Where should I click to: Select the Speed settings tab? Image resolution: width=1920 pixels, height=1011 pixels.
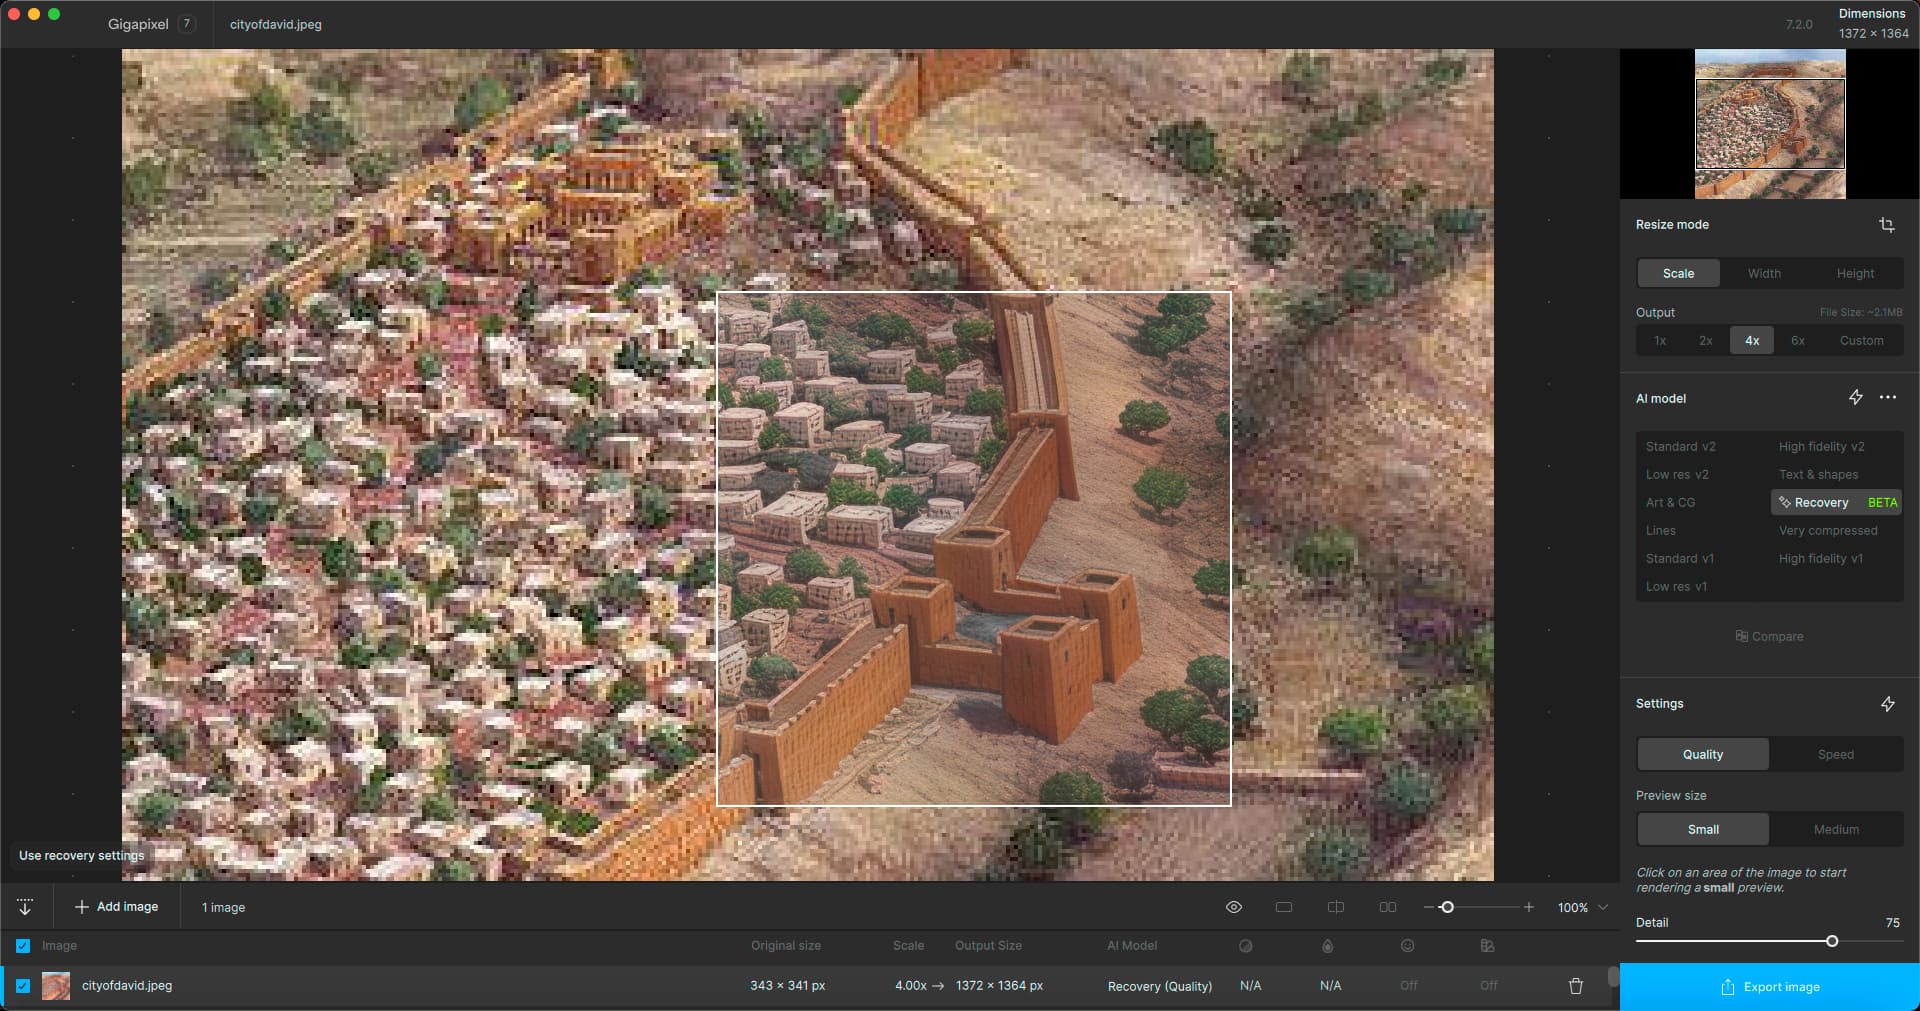click(x=1835, y=755)
